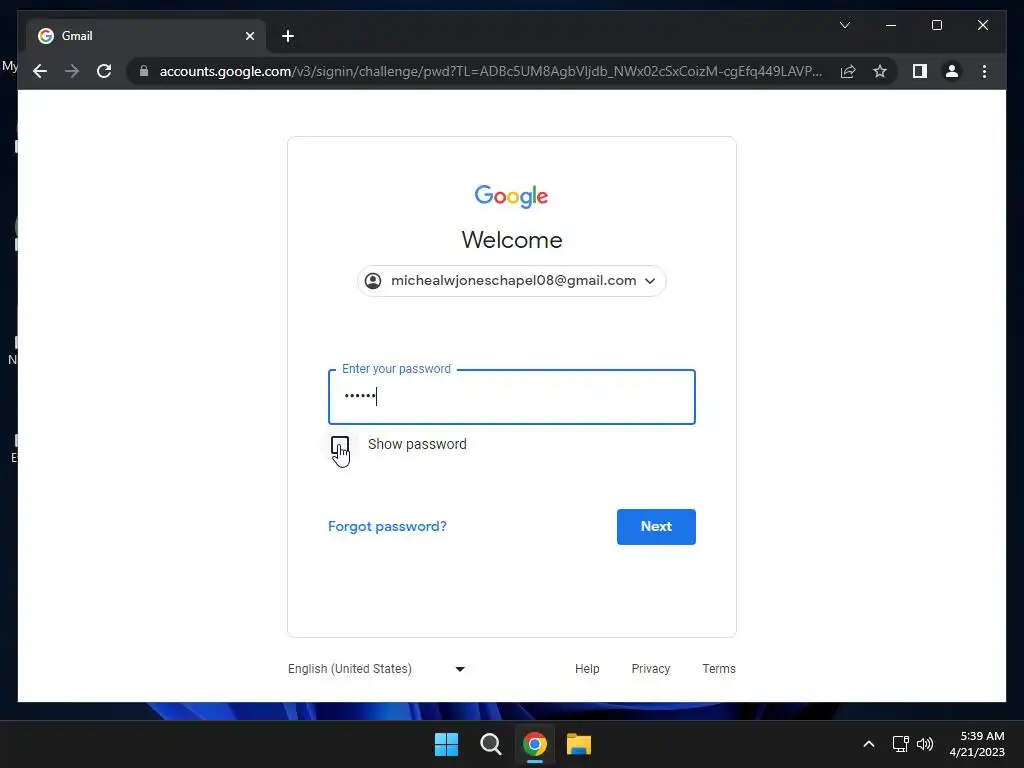This screenshot has height=768, width=1024.
Task: Open the Windows Start menu
Action: (447, 744)
